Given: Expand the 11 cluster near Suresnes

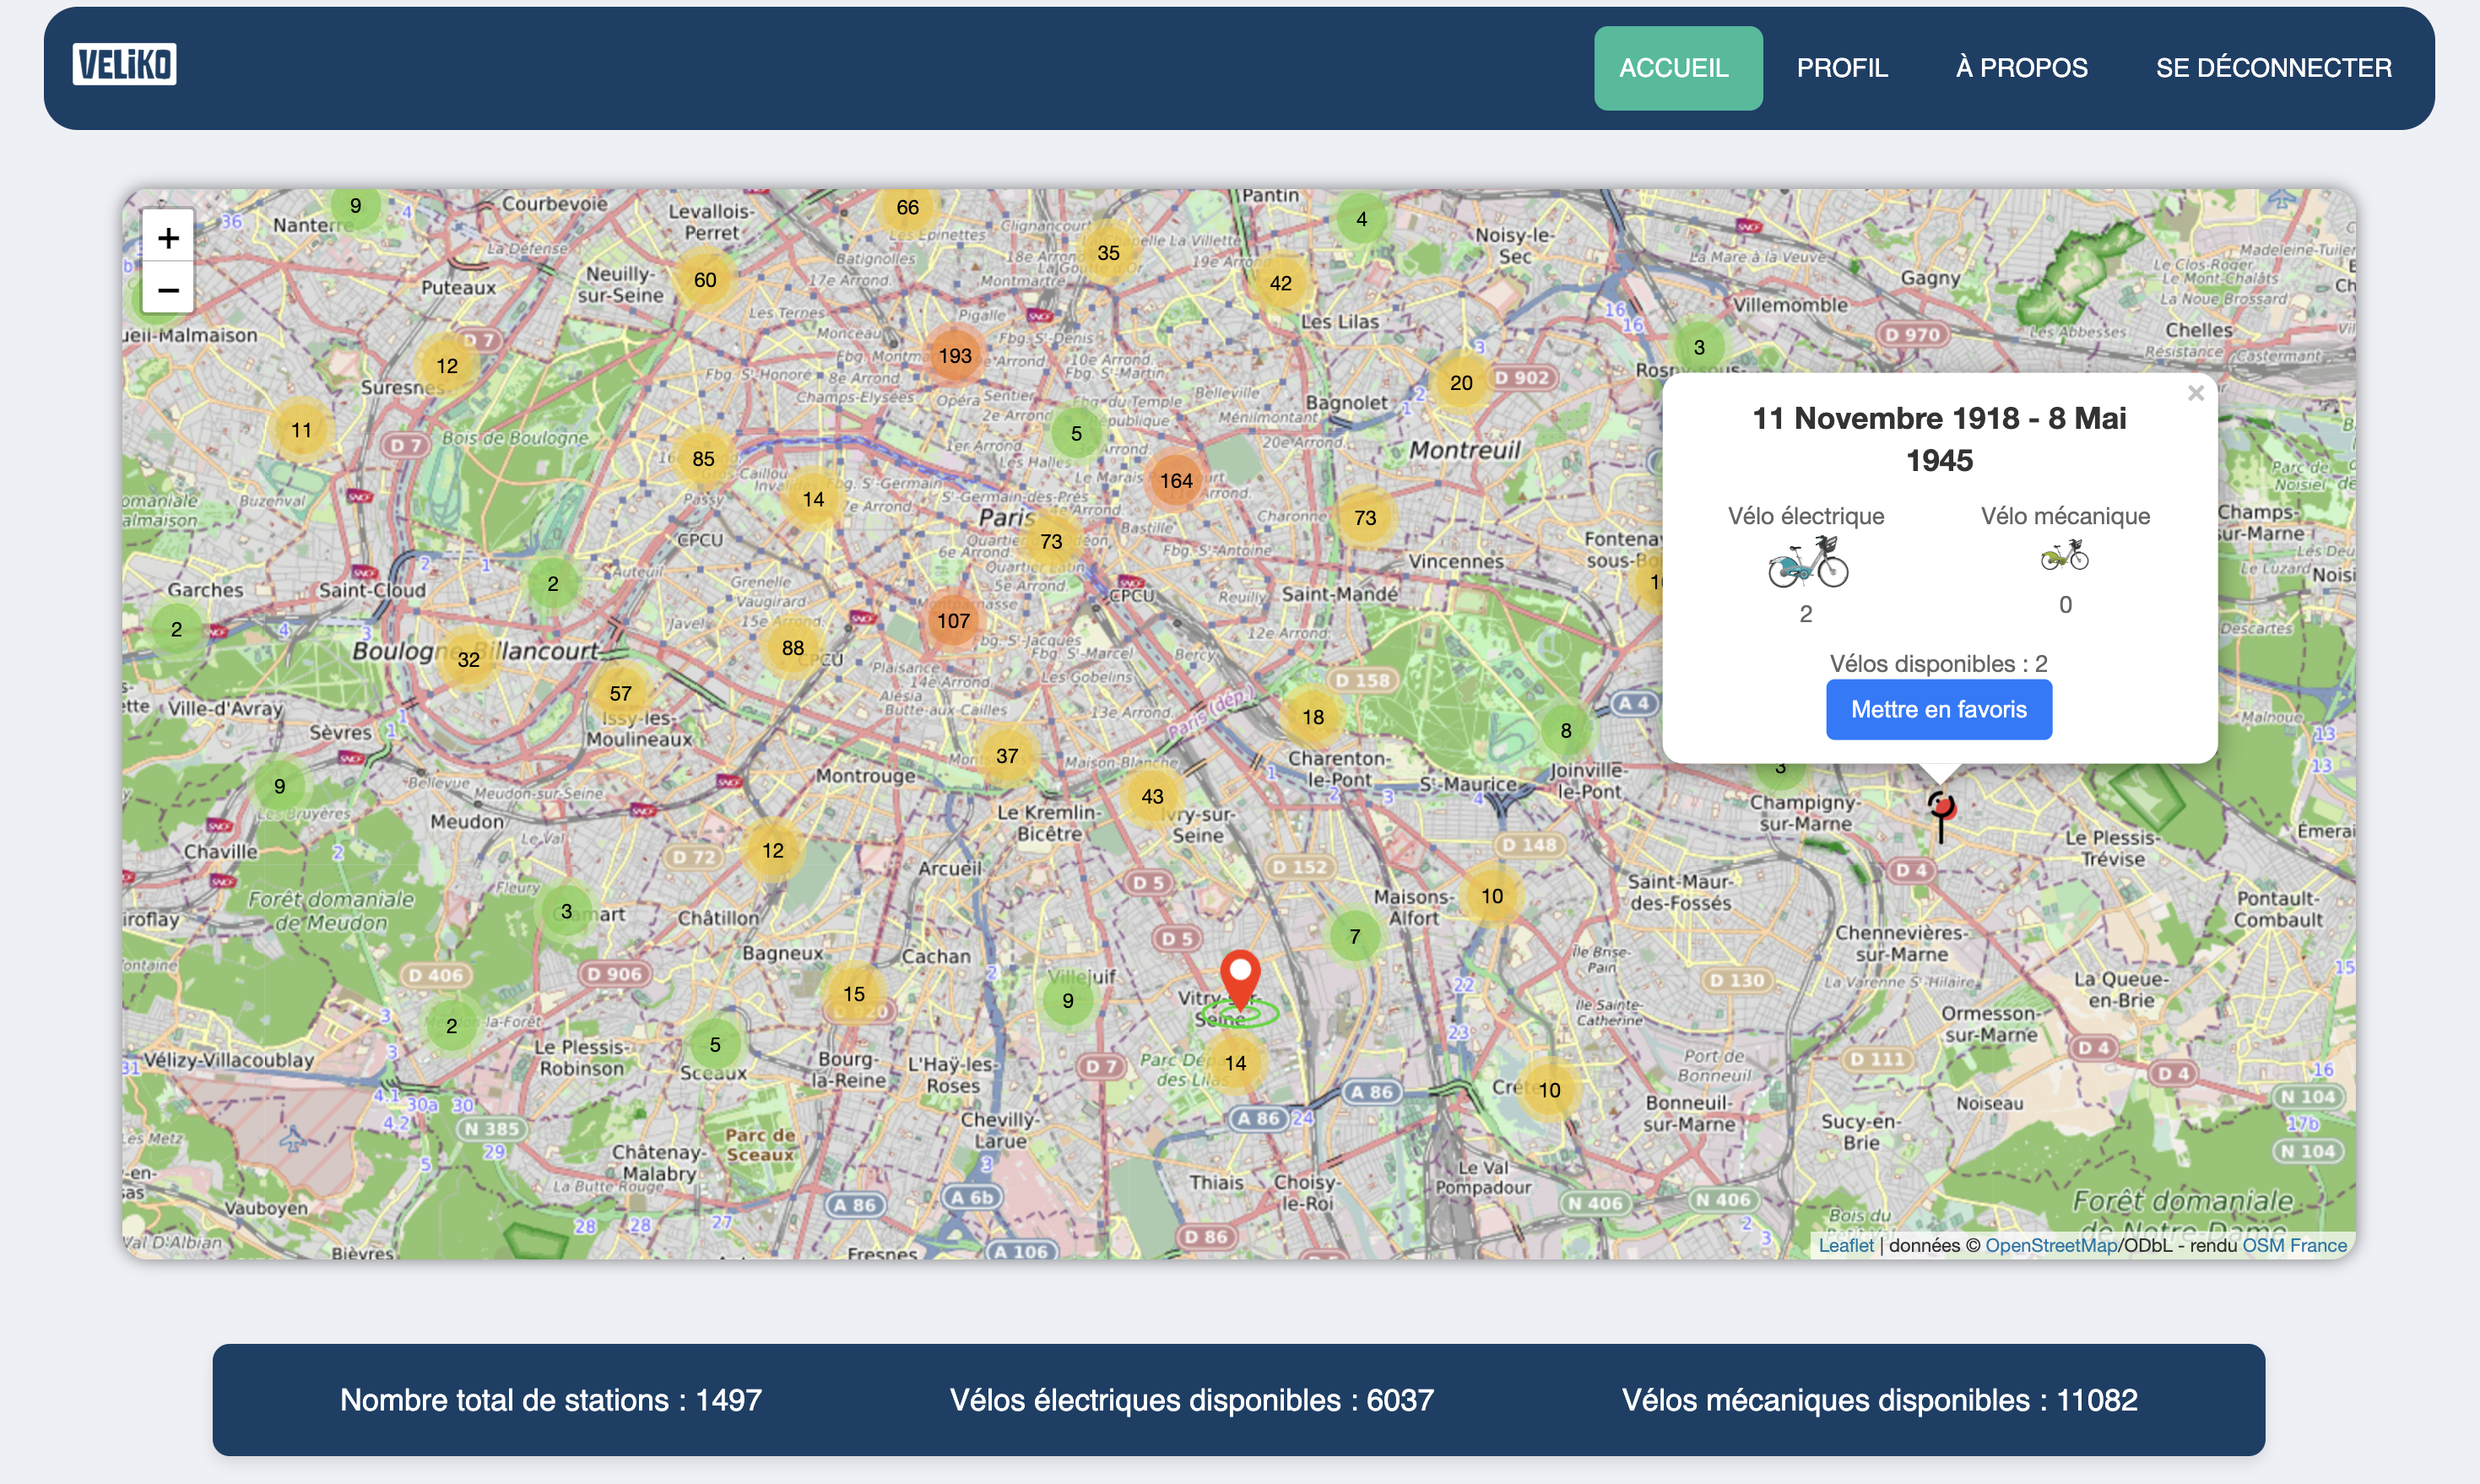Looking at the screenshot, I should pyautogui.click(x=301, y=430).
